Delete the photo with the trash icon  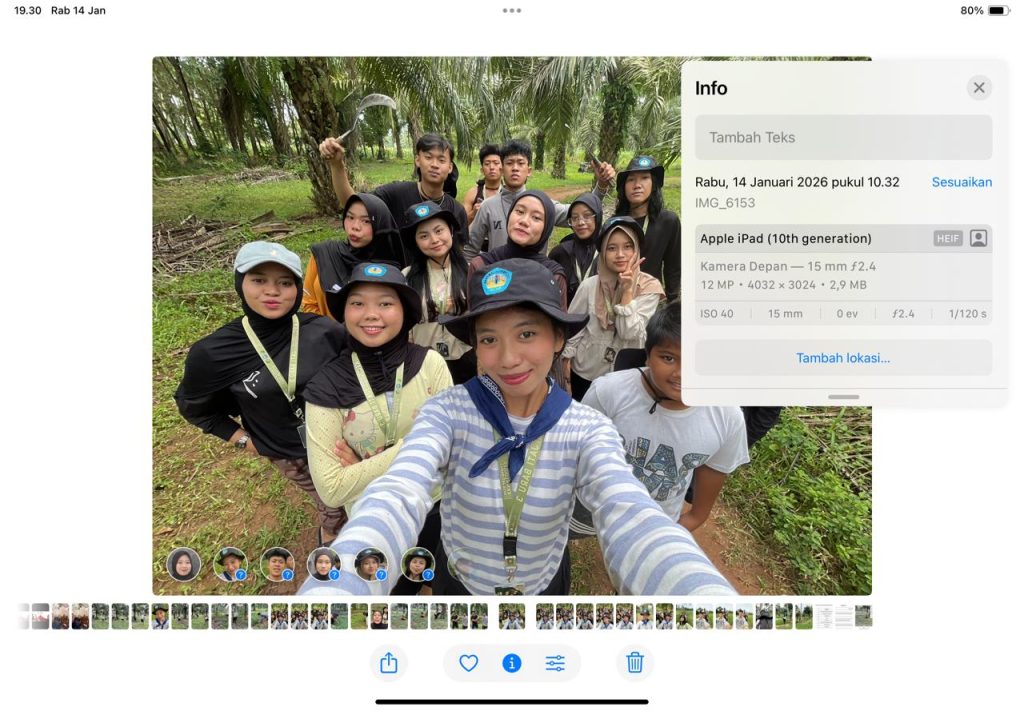[635, 663]
